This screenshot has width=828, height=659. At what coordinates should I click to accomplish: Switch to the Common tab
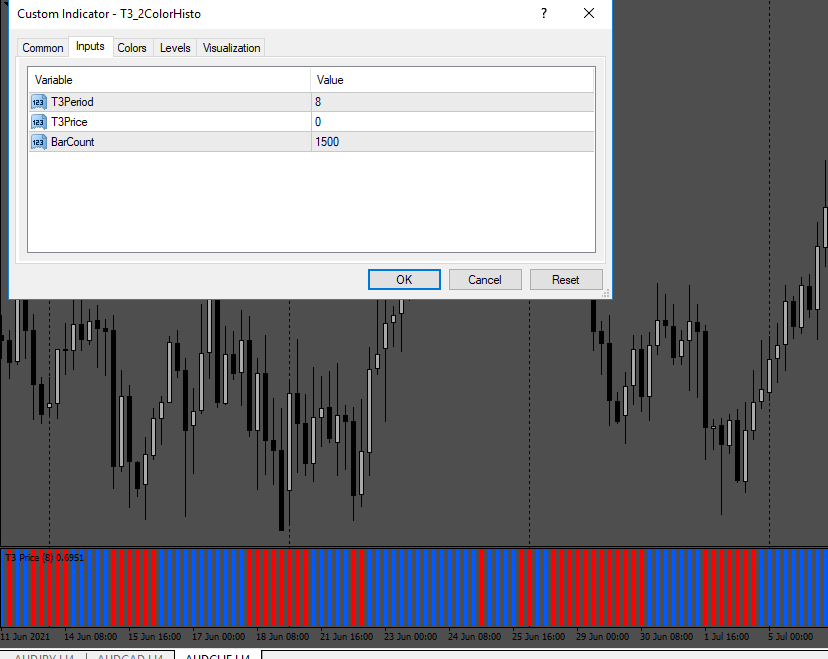point(43,48)
